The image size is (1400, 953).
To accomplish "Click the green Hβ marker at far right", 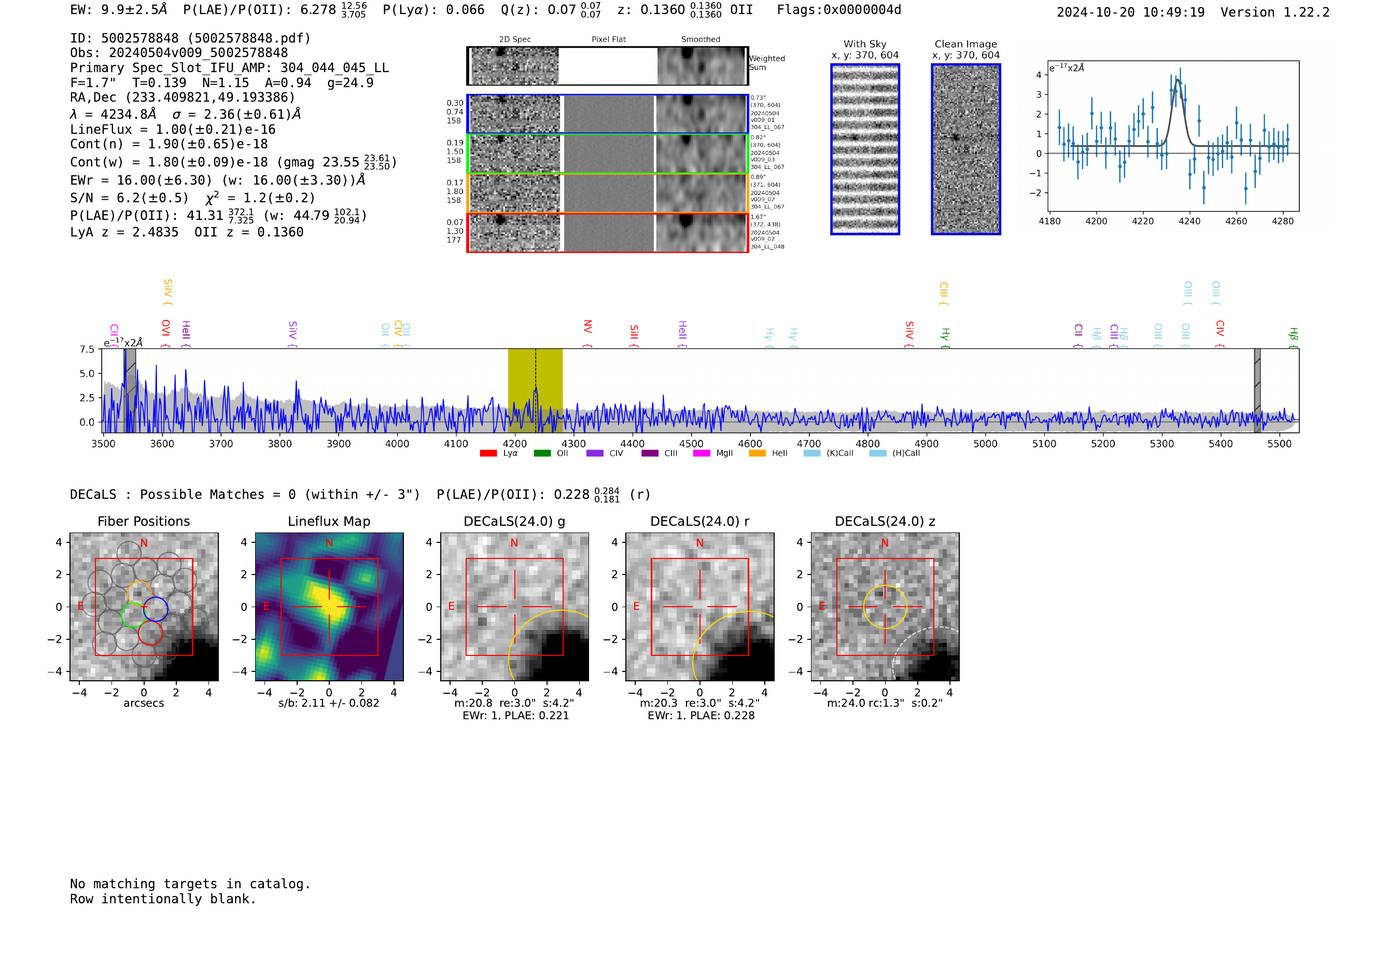I will pyautogui.click(x=1293, y=336).
